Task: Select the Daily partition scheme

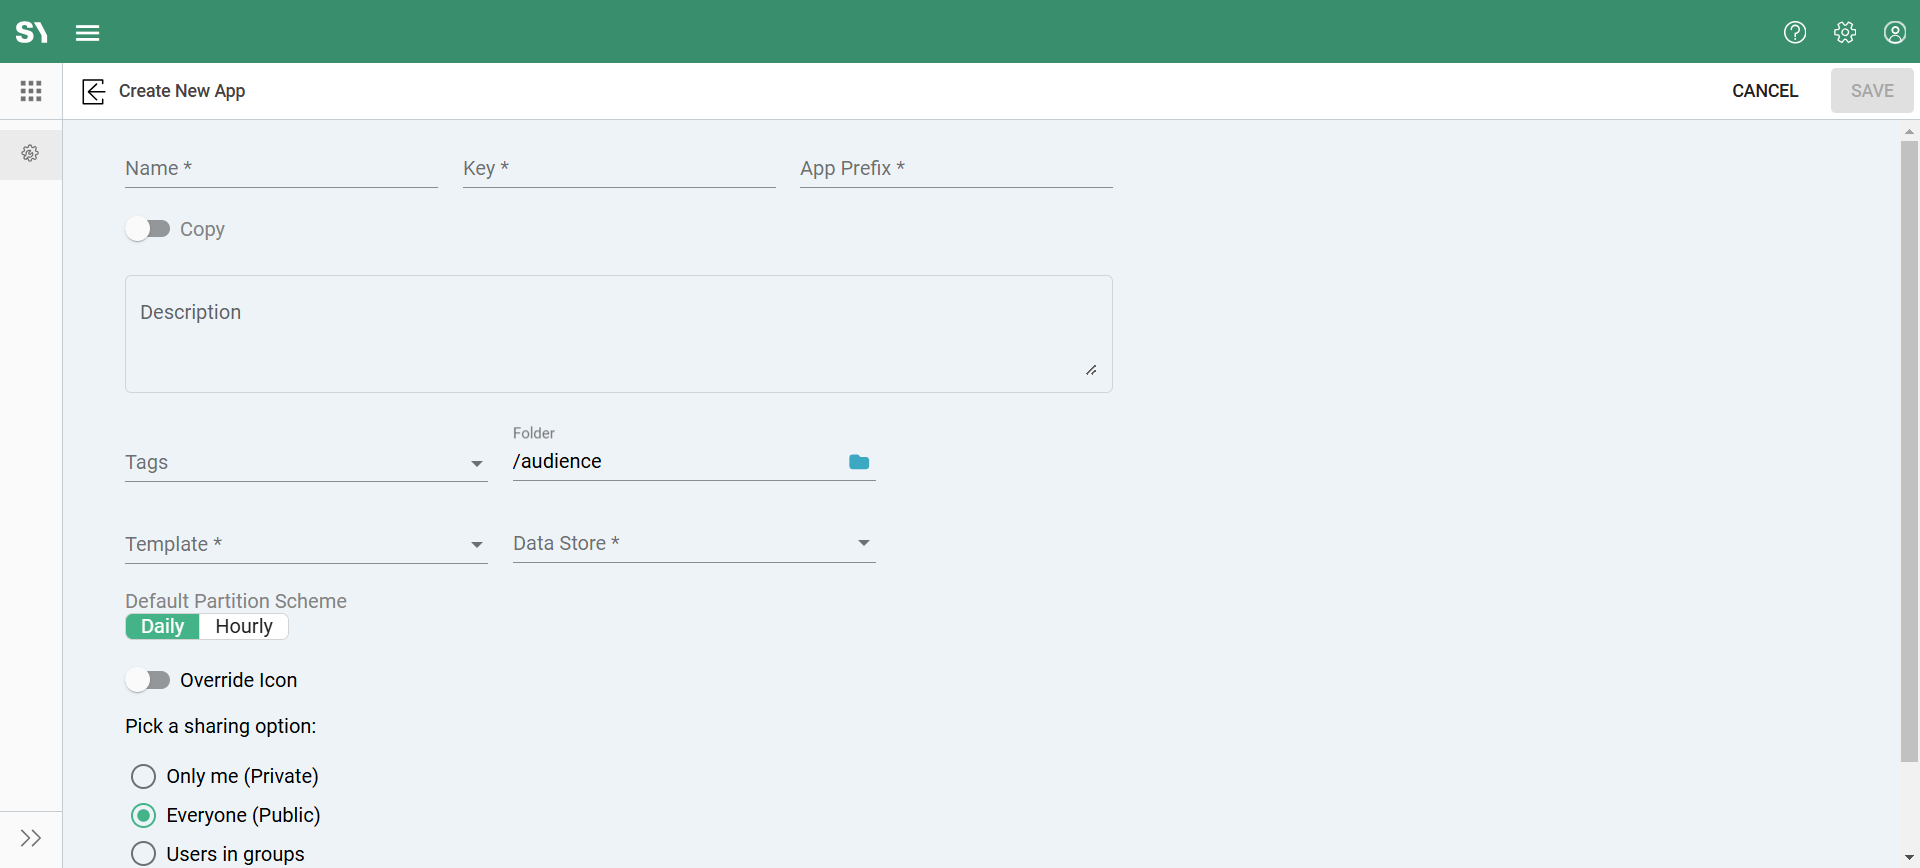Action: click(x=163, y=627)
